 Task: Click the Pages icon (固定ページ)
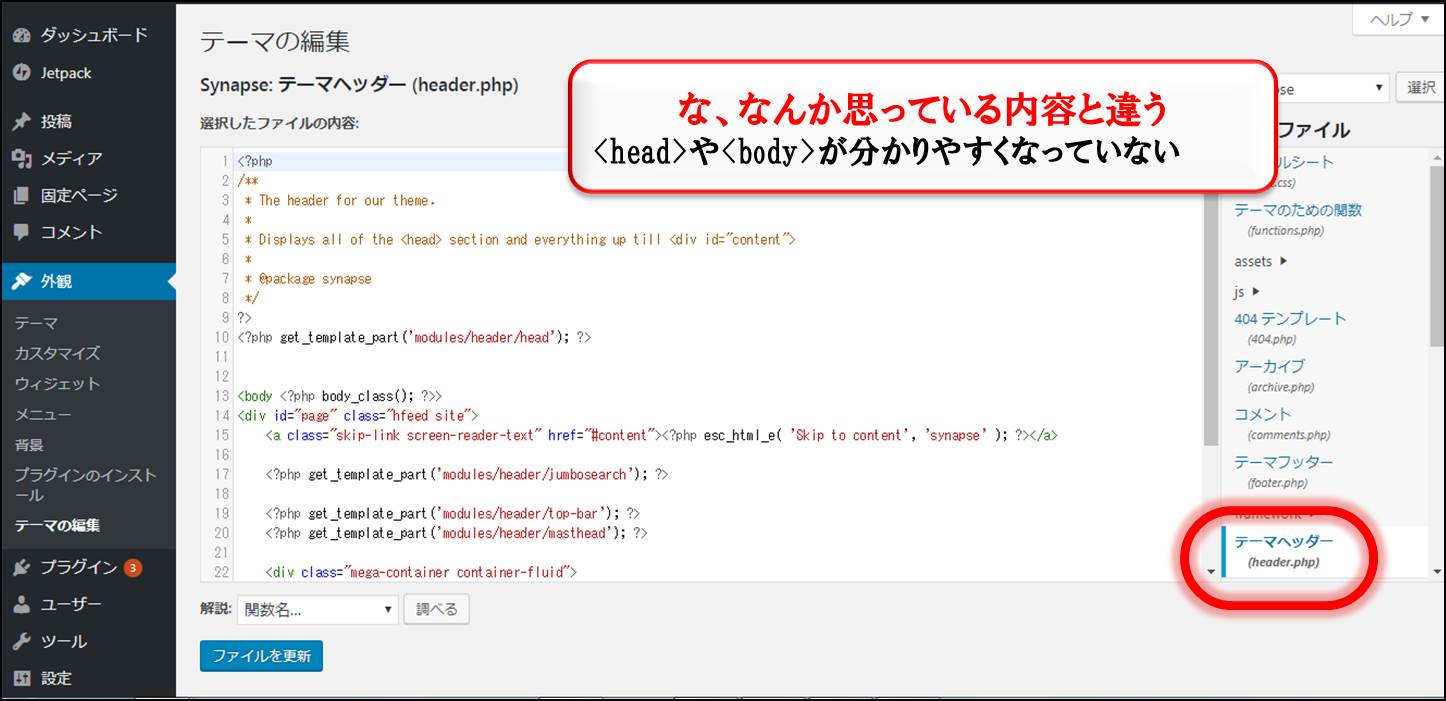[x=21, y=196]
